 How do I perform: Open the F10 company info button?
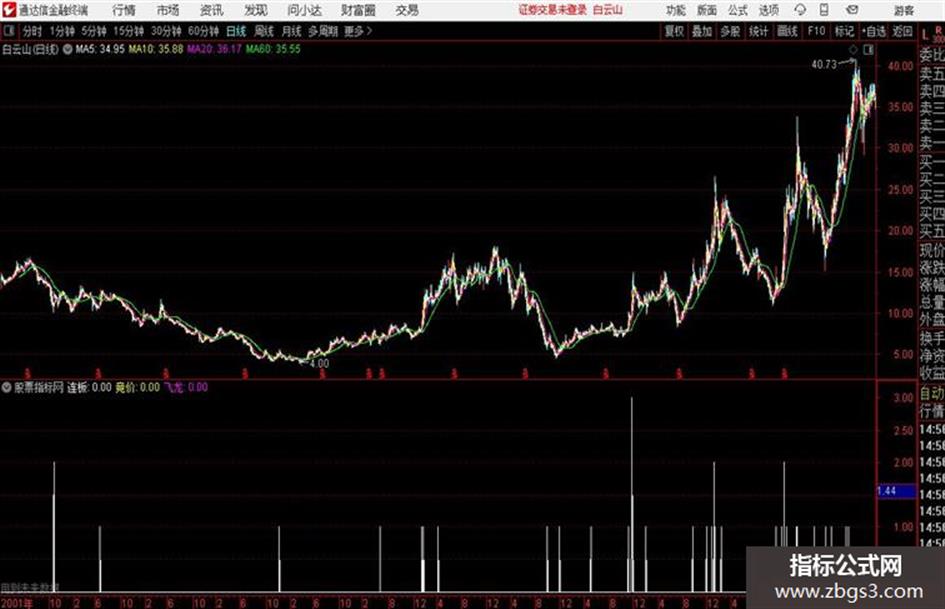pyautogui.click(x=816, y=31)
